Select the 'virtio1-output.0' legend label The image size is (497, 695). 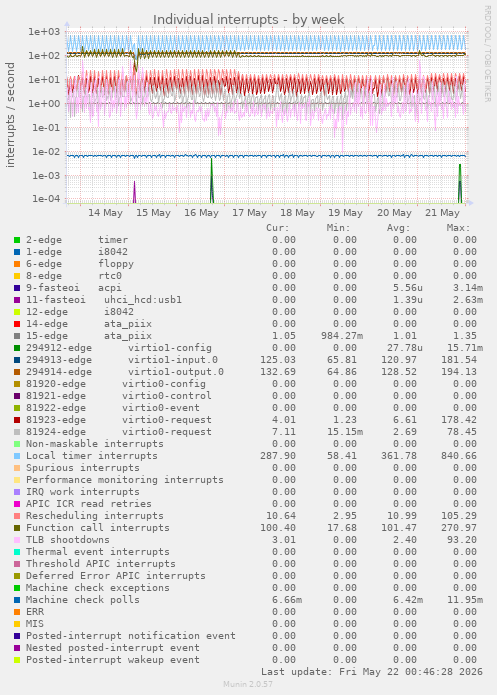pyautogui.click(x=176, y=372)
